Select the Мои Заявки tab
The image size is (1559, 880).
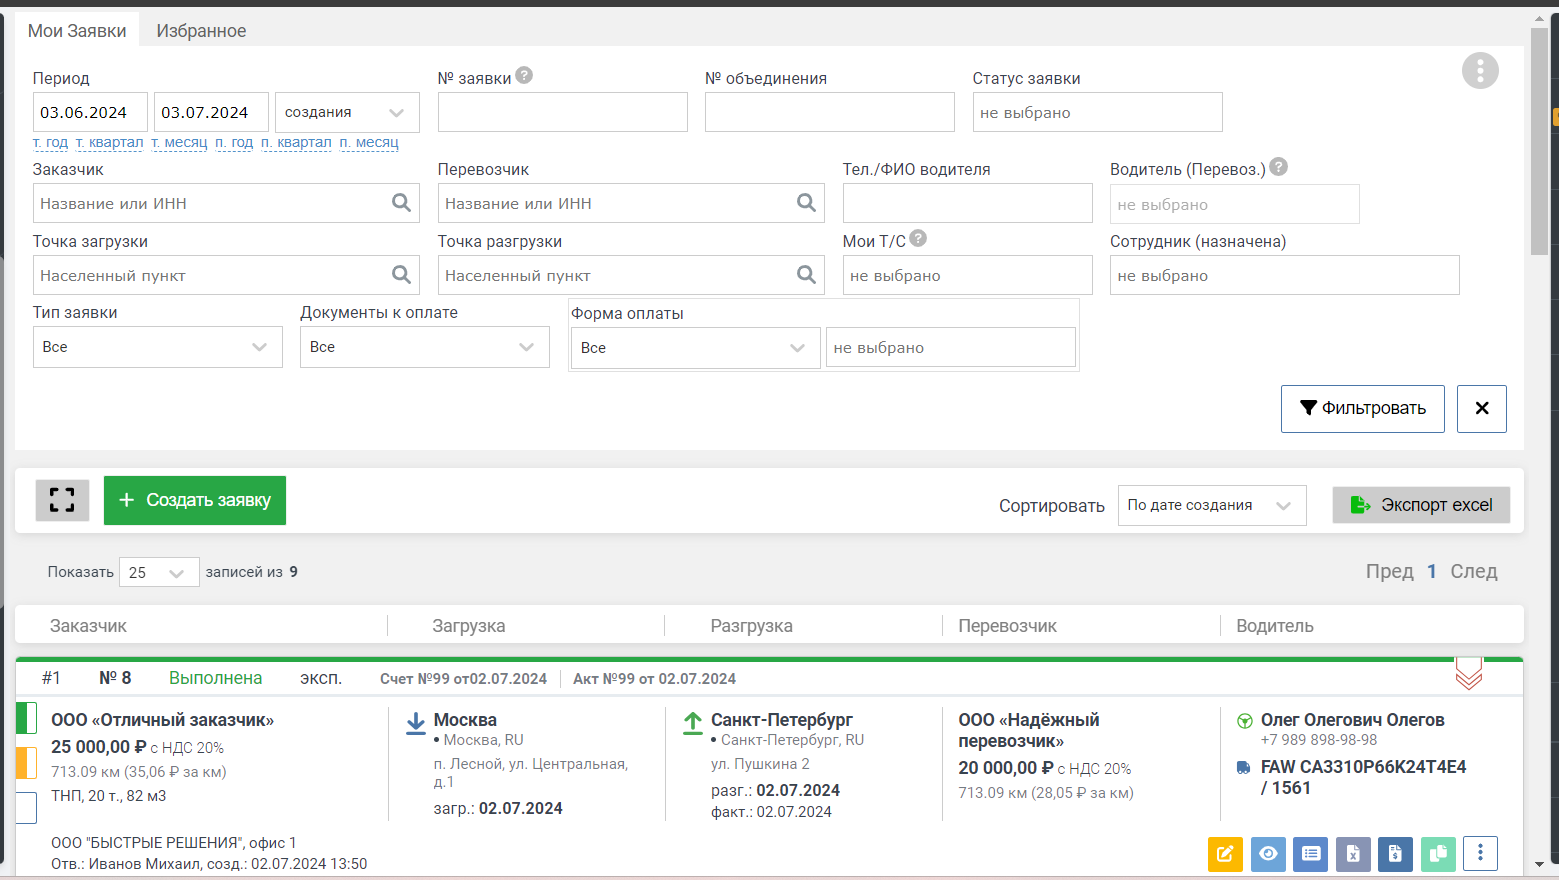coord(77,30)
